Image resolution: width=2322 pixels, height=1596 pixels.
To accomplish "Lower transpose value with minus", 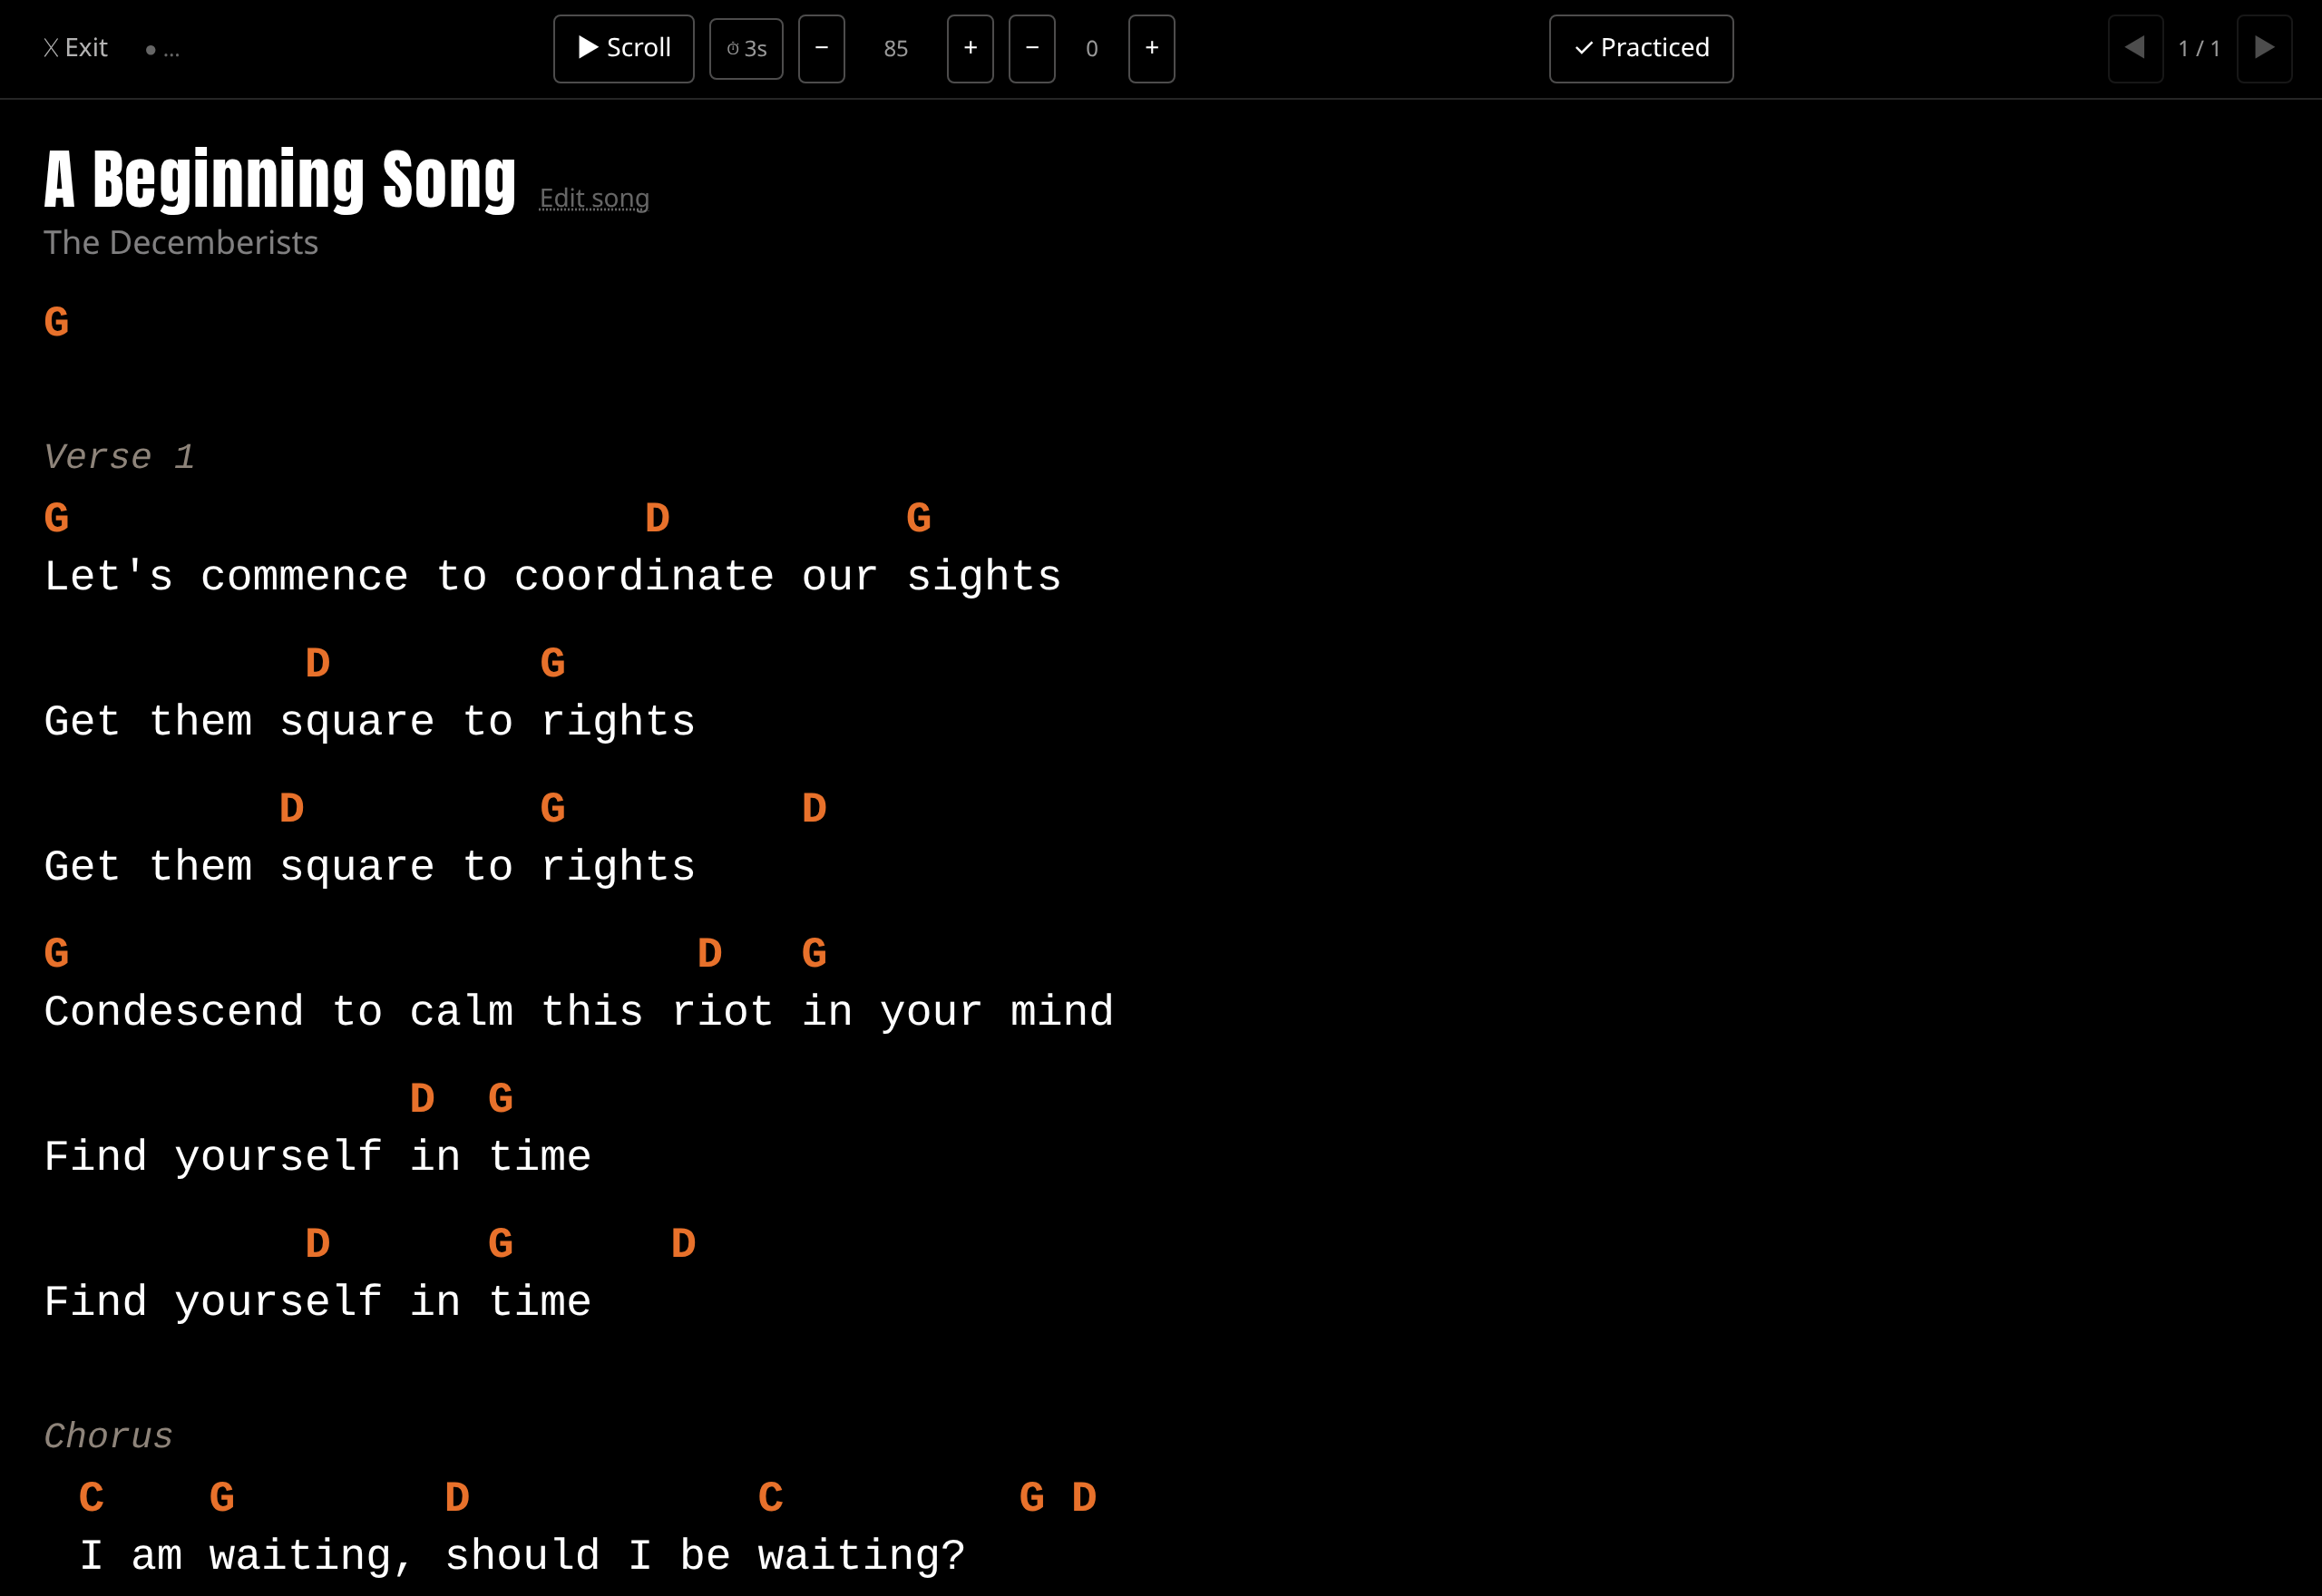I will coord(1032,48).
